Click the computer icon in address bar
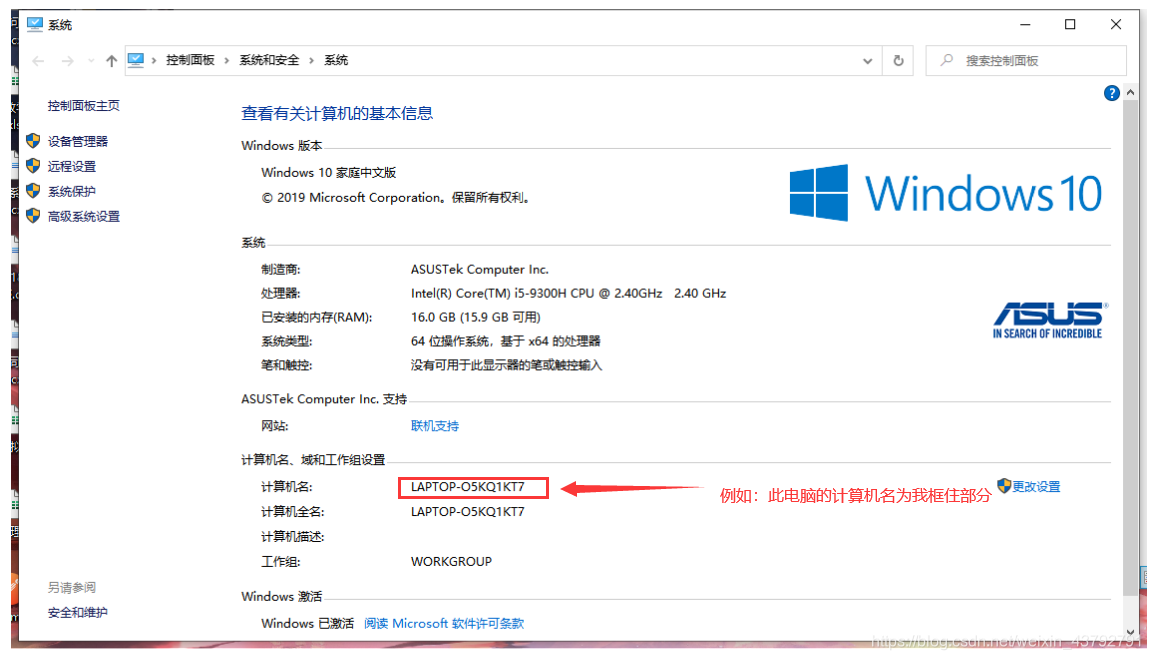The height and width of the screenshot is (660, 1151). pos(136,60)
